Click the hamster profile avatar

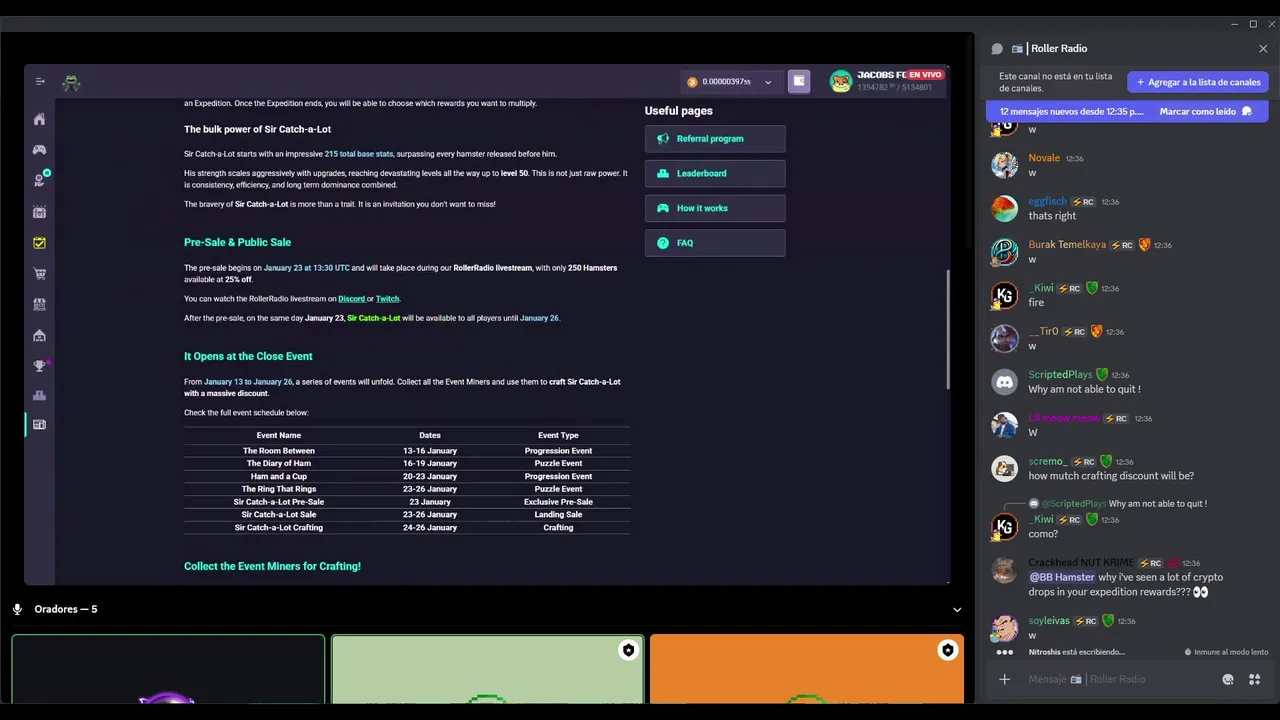(x=841, y=82)
